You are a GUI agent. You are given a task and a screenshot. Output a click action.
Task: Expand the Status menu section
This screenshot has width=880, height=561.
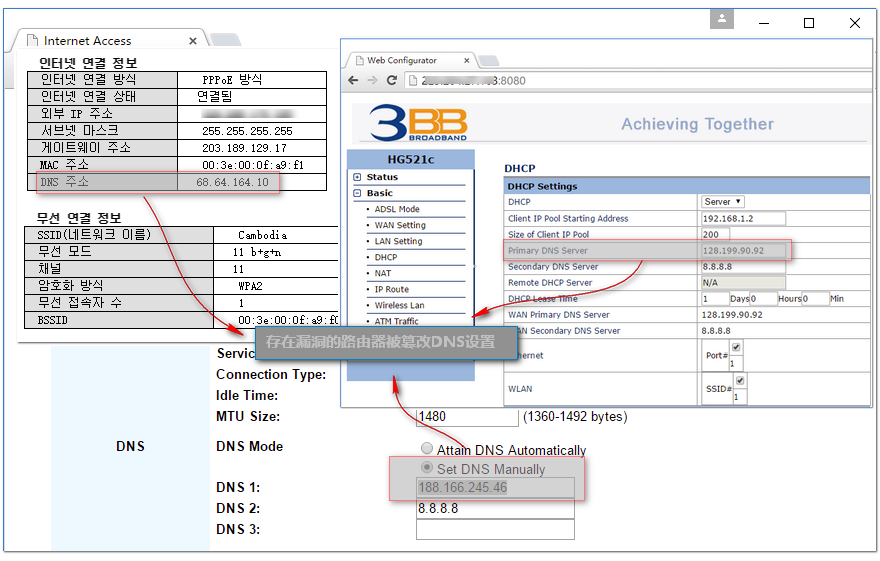pos(357,177)
